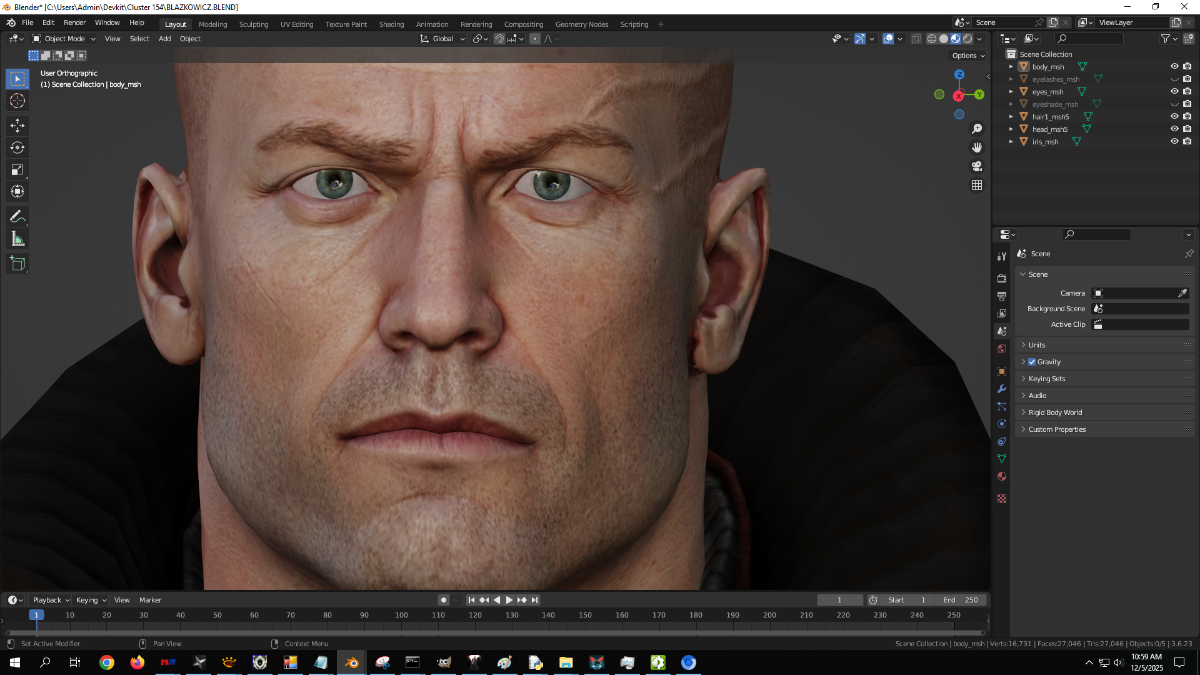Click the camera view icon in viewport

pyautogui.click(x=977, y=166)
